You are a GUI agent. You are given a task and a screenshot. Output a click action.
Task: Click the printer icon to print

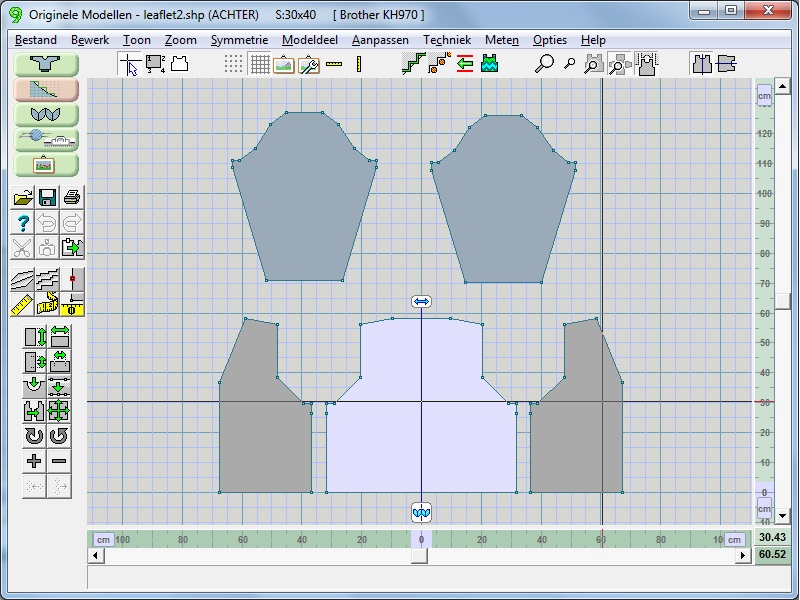click(72, 197)
